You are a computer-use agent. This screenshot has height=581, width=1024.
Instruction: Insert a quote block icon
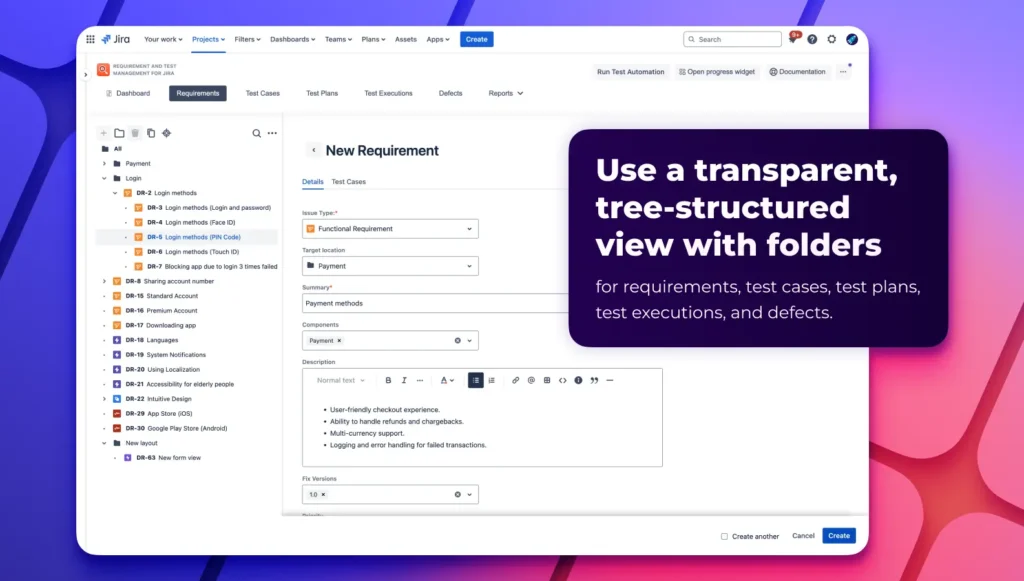[x=594, y=380]
